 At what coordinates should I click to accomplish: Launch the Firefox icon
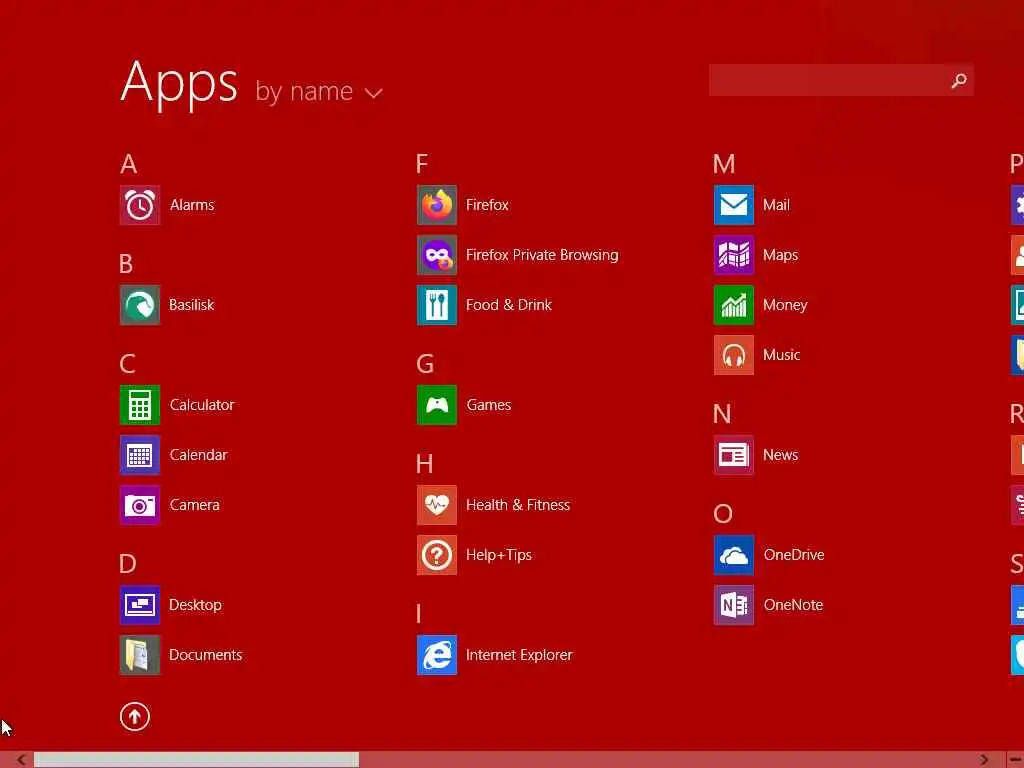pos(437,205)
